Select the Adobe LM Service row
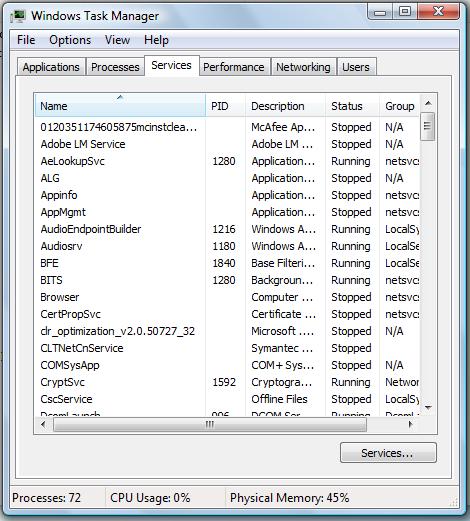Viewport: 470px width, 521px height. [x=227, y=144]
